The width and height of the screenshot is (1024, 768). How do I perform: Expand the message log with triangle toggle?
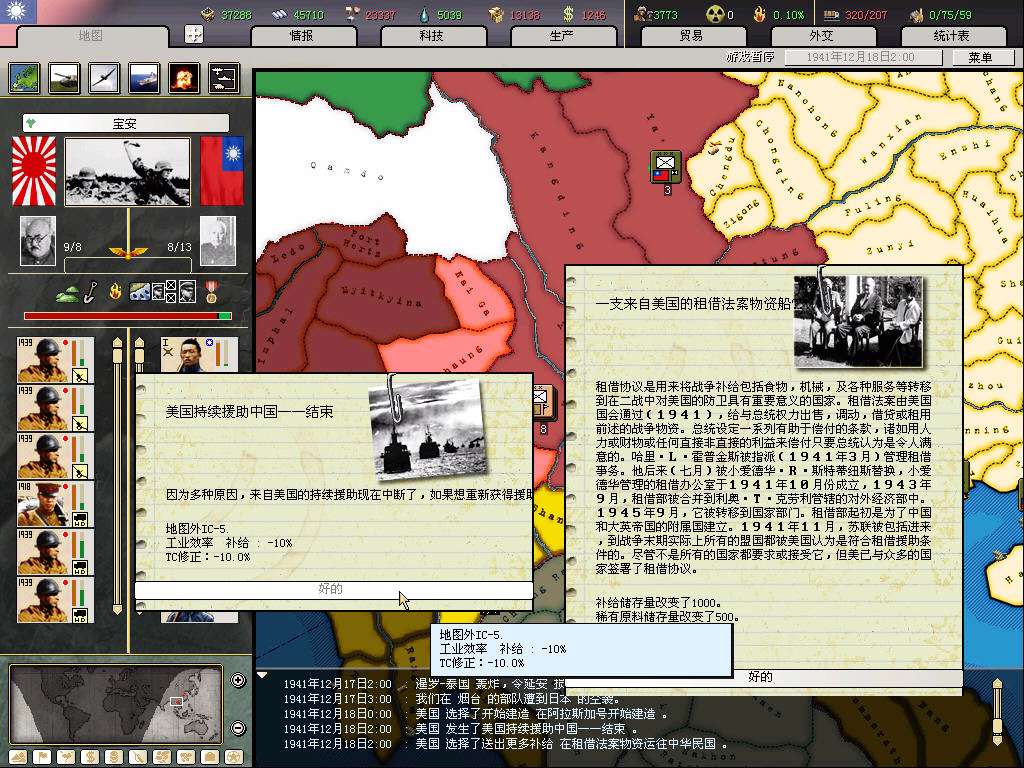[x=262, y=675]
